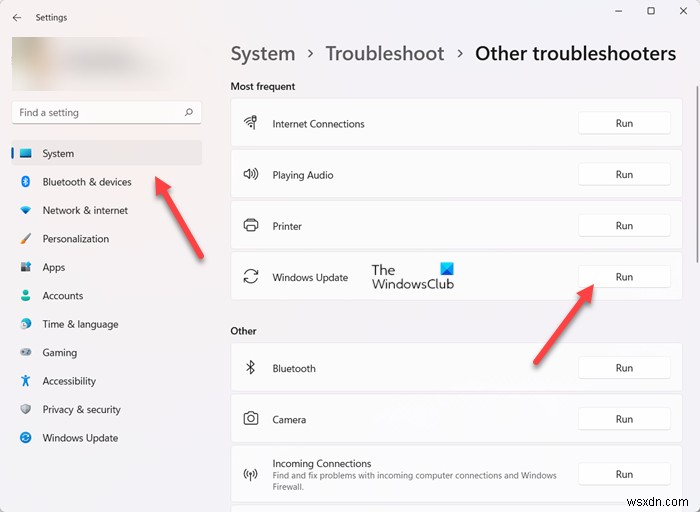
Task: Focus the Find a setting search box
Action: (107, 112)
